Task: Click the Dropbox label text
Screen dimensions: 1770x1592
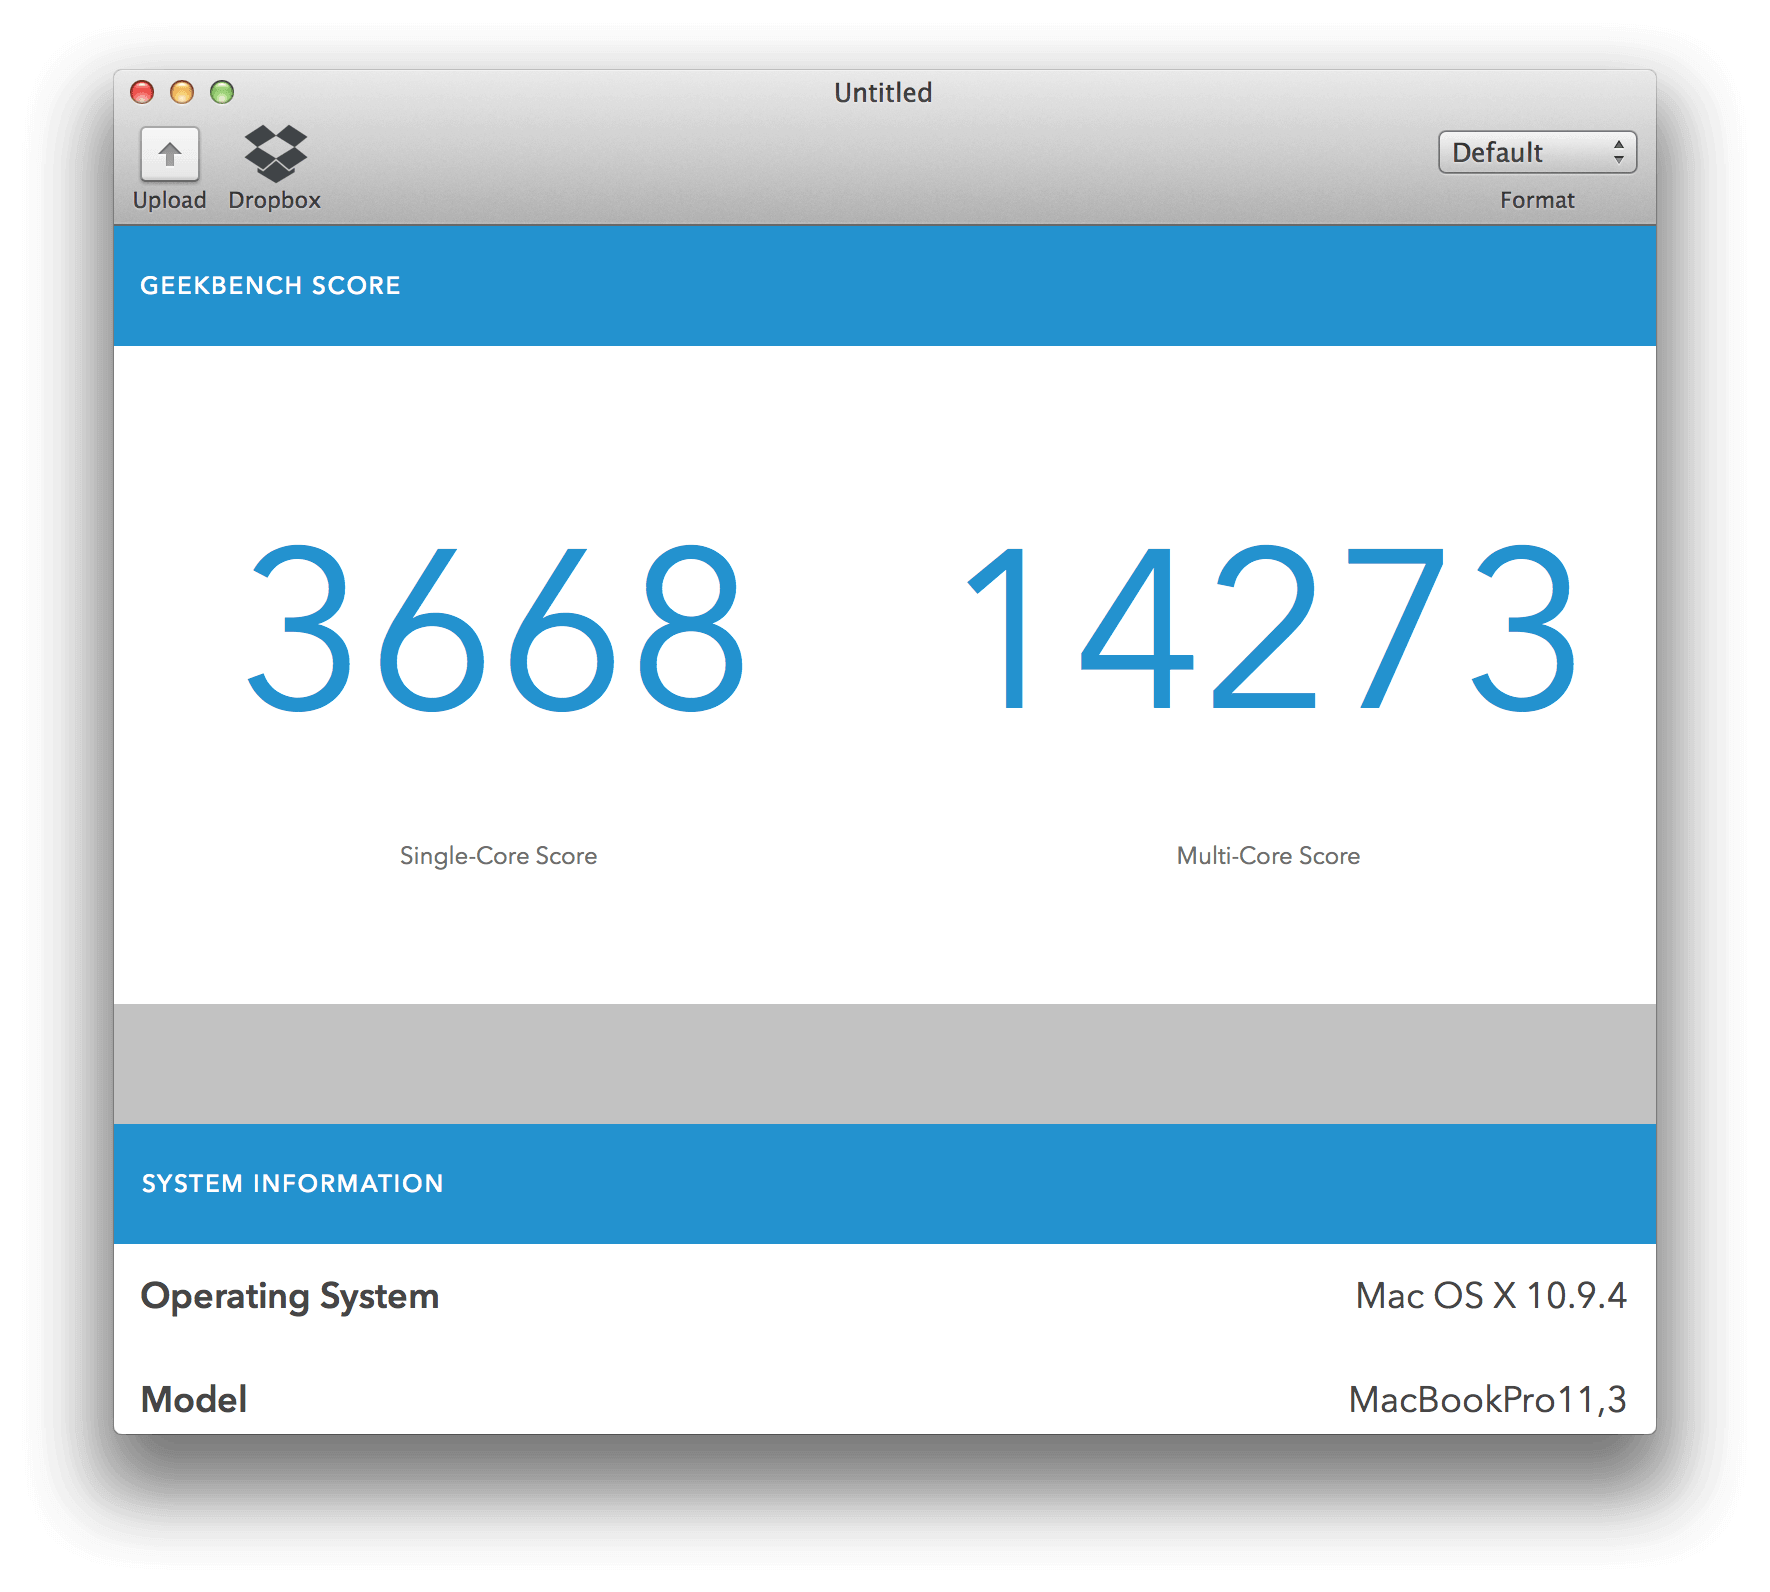Action: 275,200
